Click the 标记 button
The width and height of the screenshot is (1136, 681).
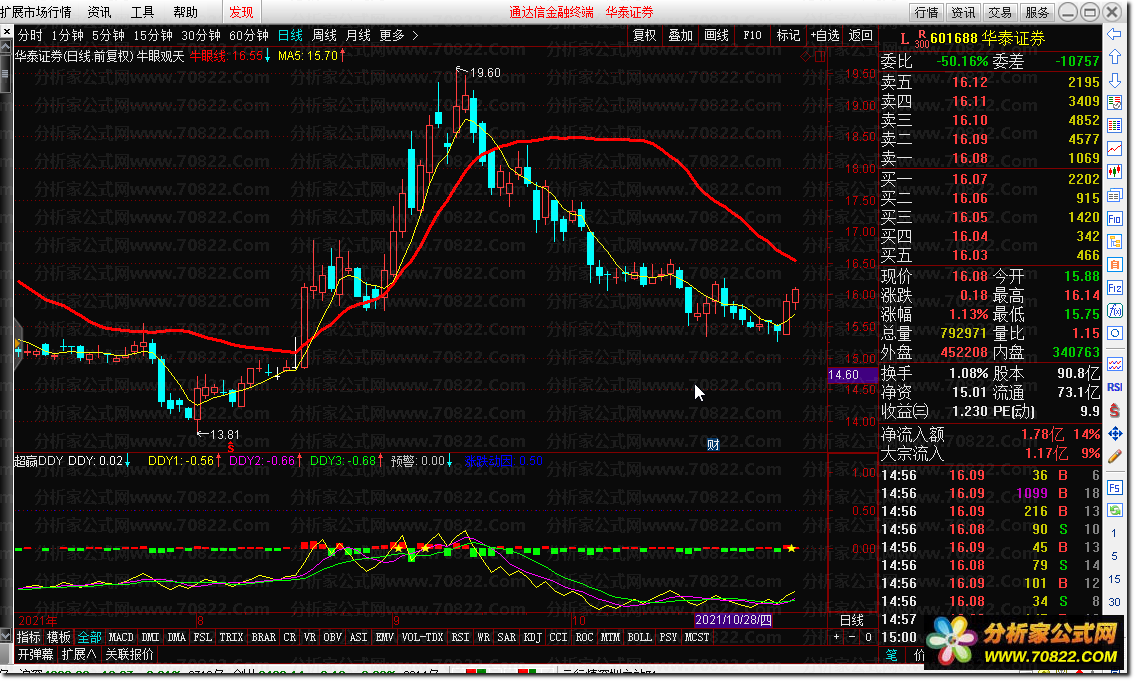tap(788, 35)
